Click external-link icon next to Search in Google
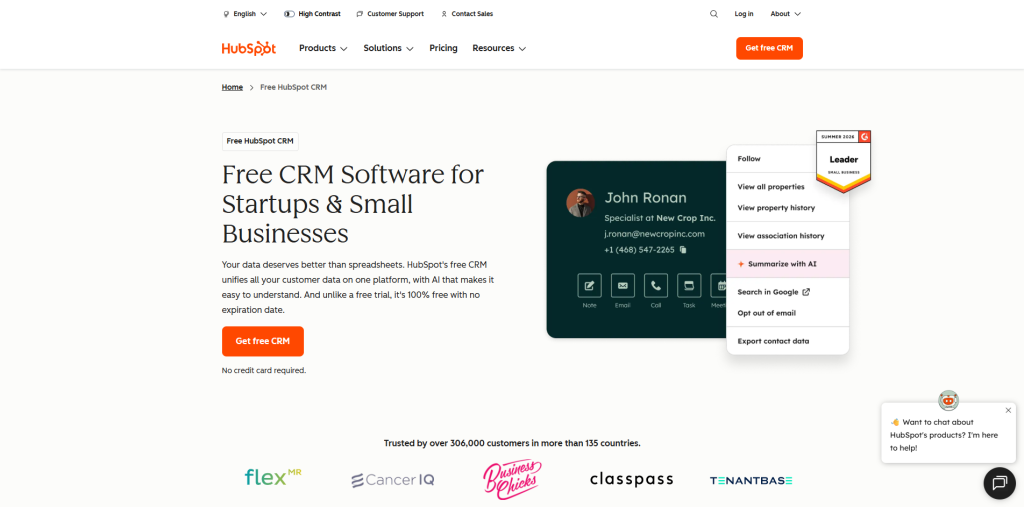This screenshot has width=1024, height=507. [x=806, y=292]
